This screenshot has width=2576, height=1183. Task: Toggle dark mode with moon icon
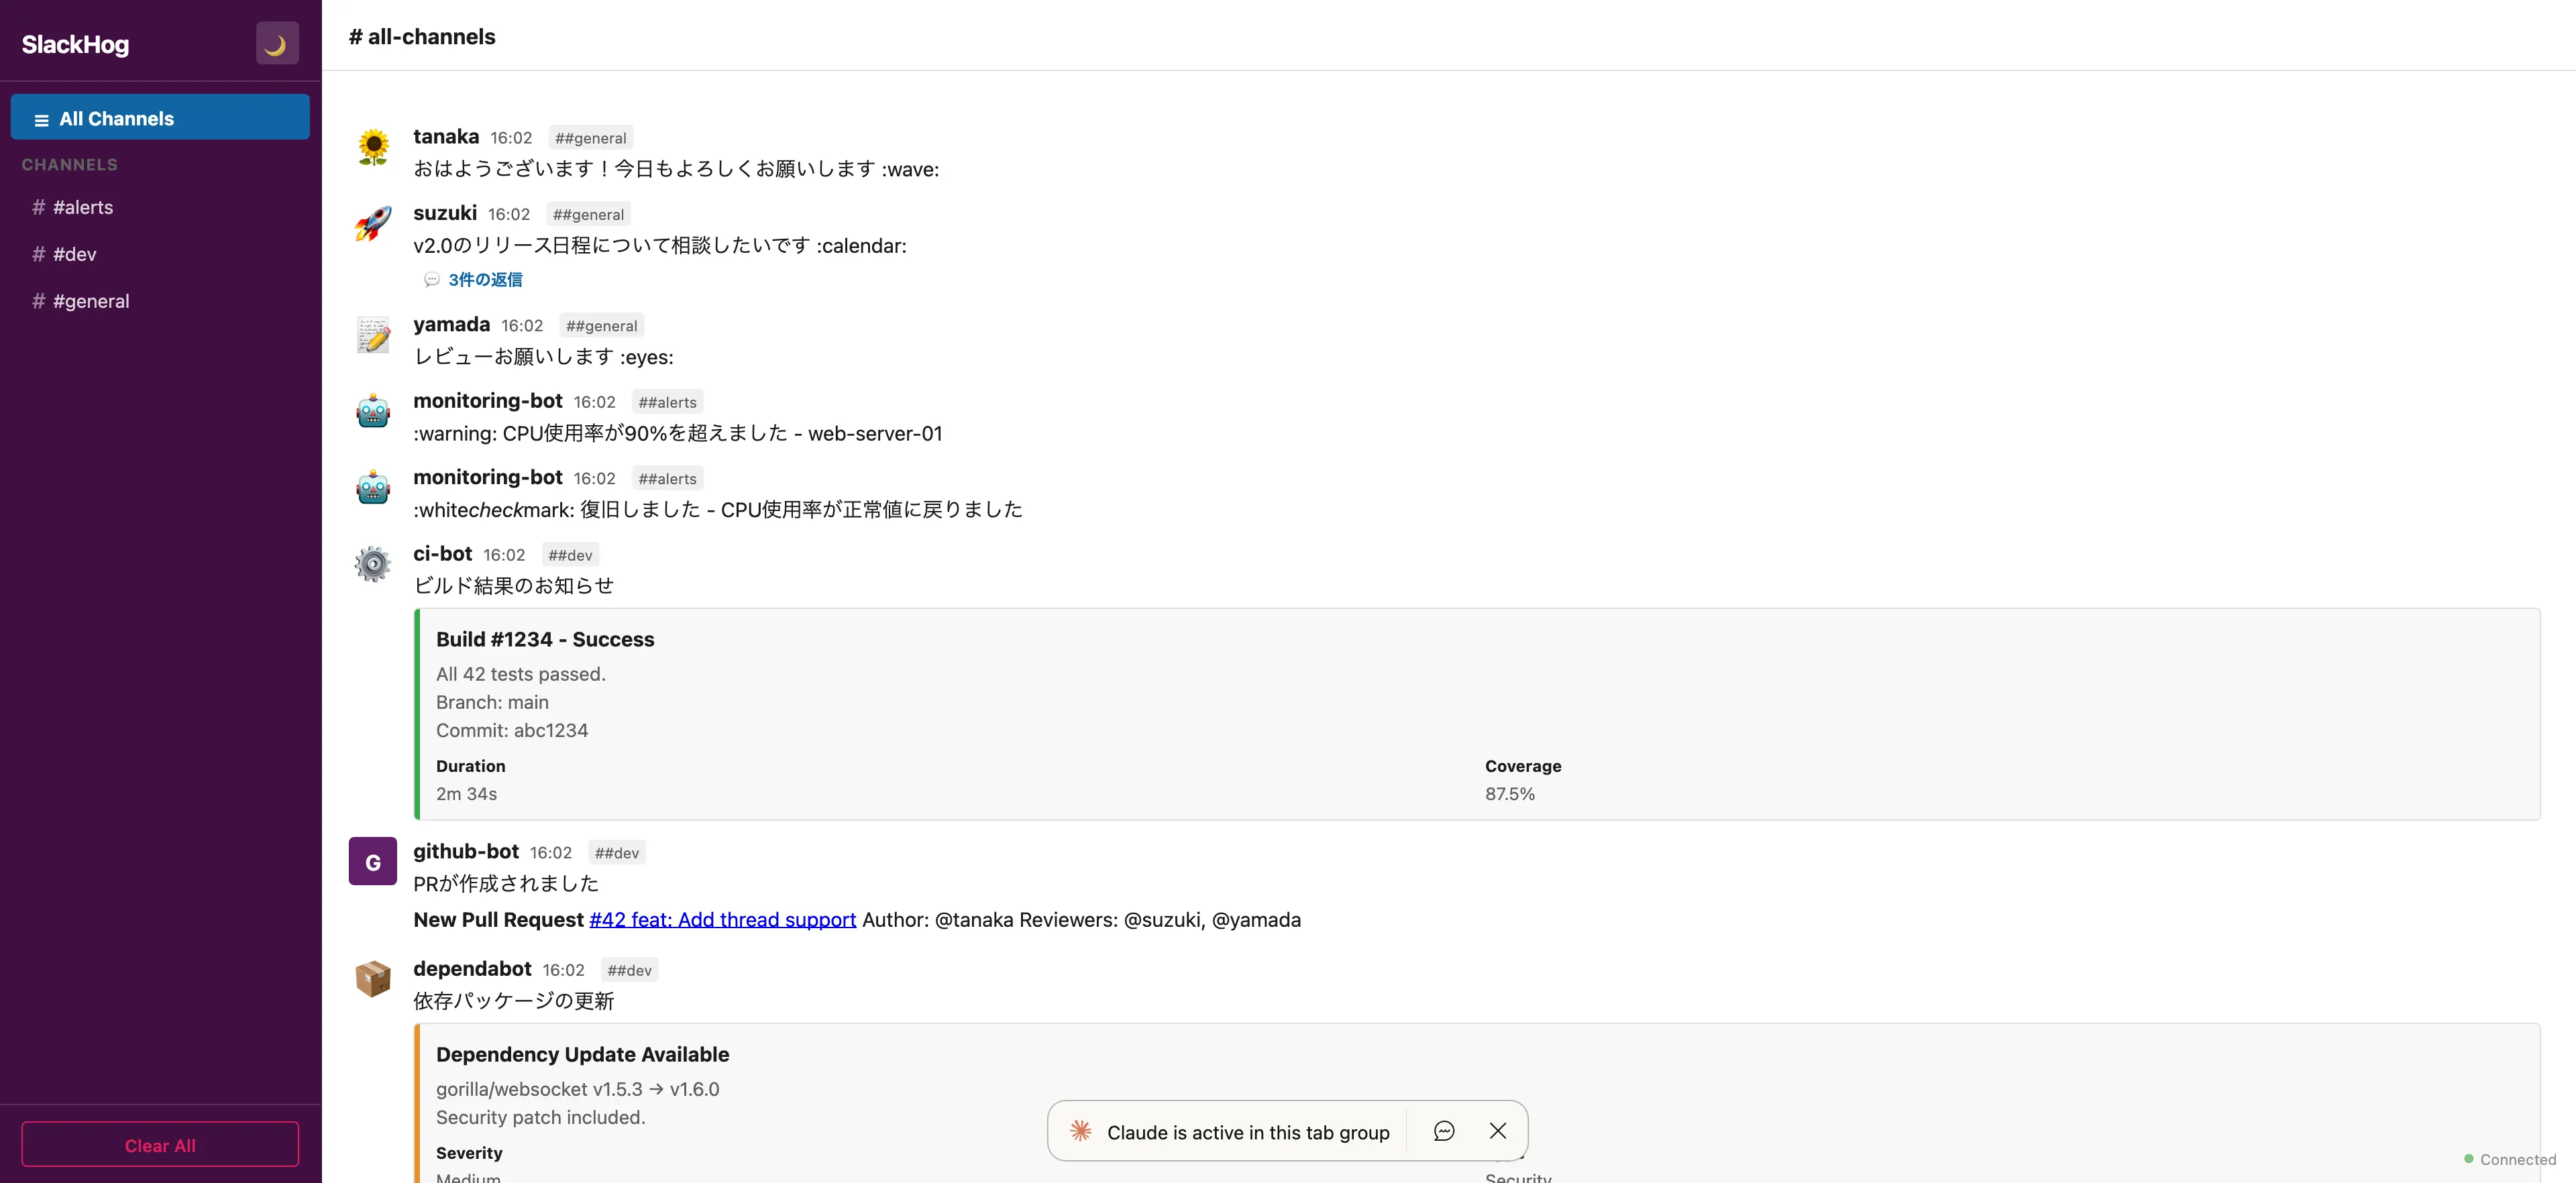(277, 44)
